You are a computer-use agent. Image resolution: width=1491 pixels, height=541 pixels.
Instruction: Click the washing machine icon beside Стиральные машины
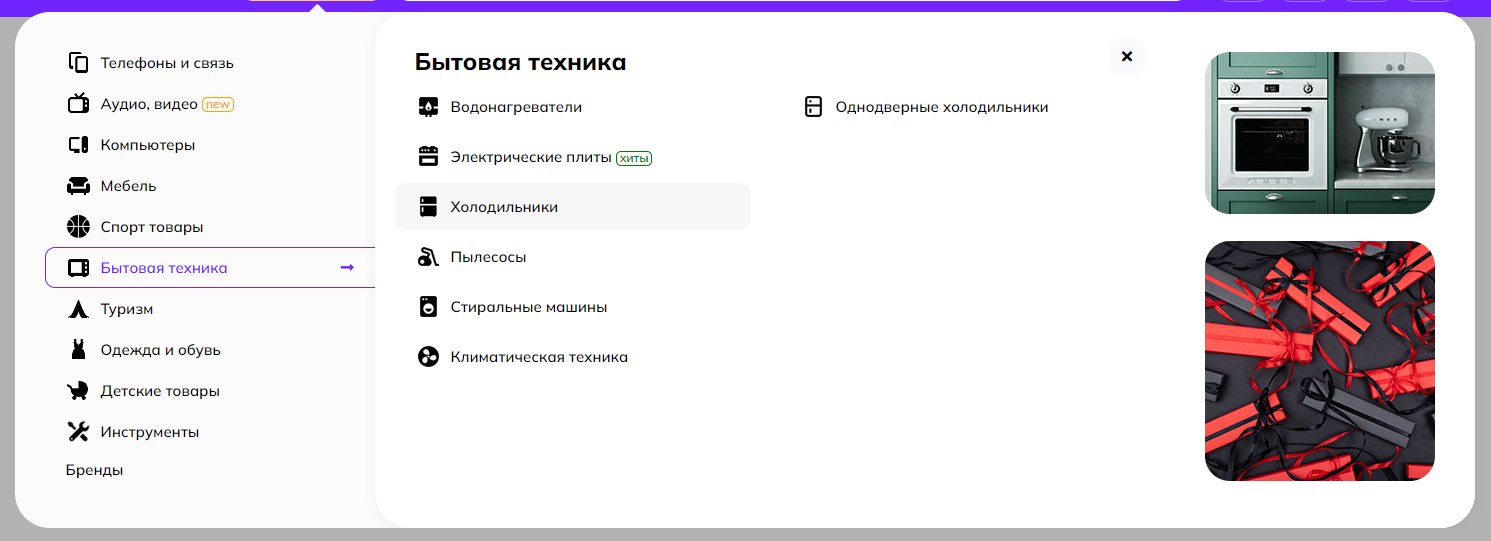[x=428, y=307]
